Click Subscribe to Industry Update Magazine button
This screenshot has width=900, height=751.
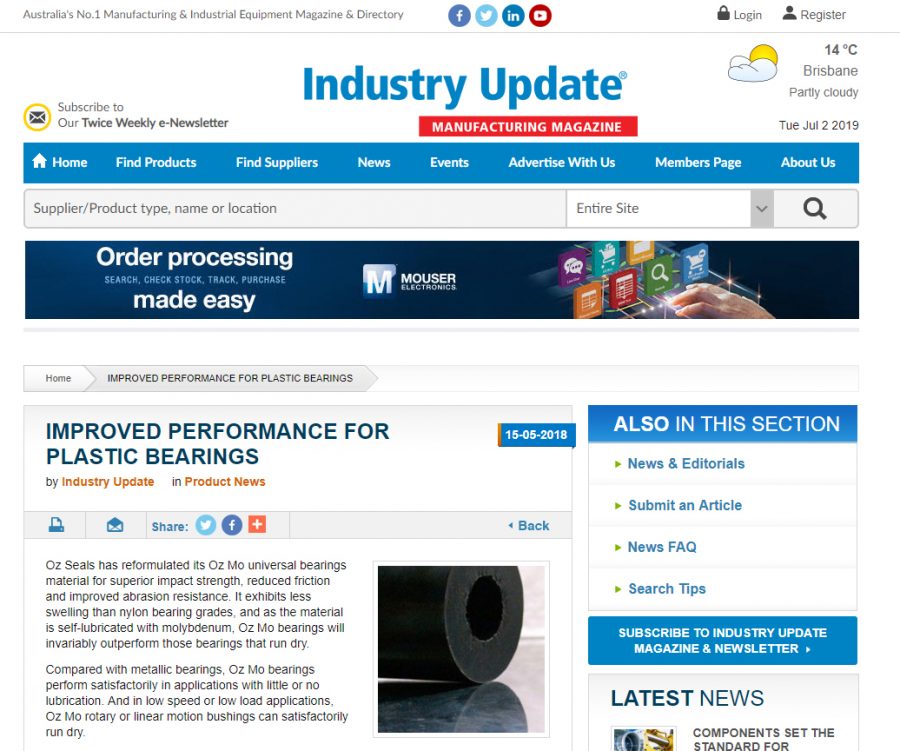(723, 641)
